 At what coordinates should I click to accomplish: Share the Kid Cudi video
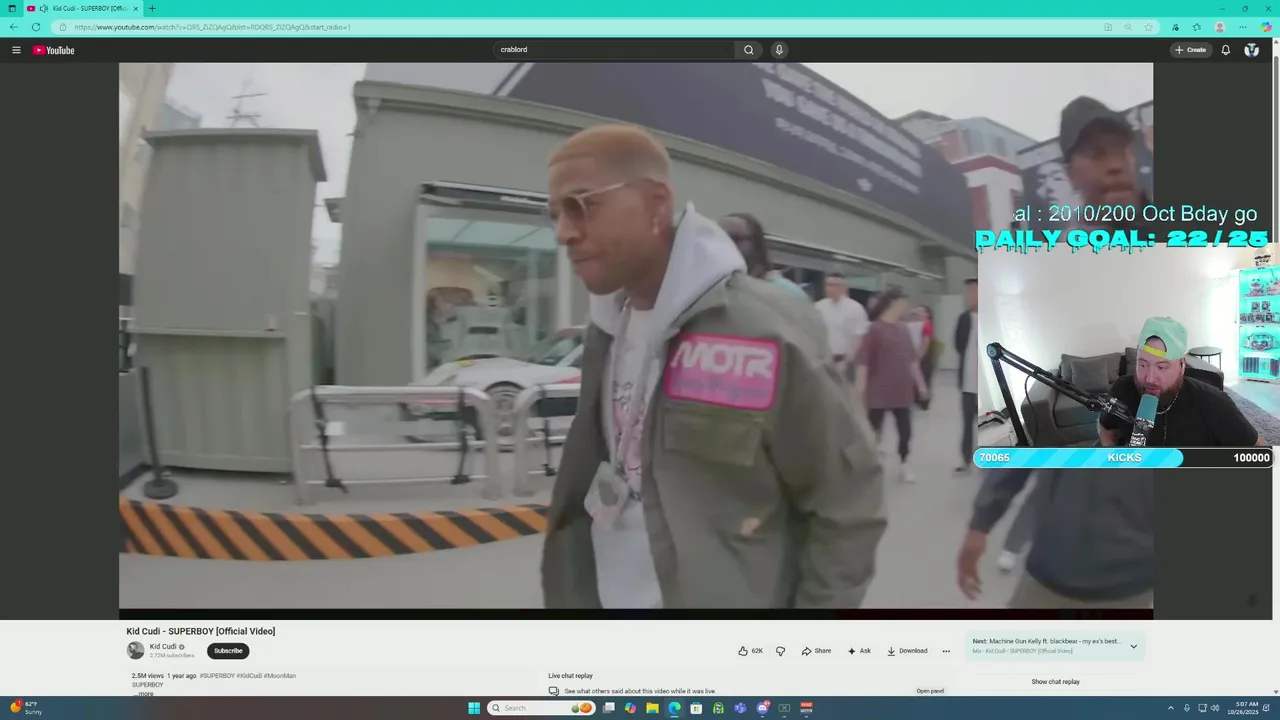[x=816, y=651]
